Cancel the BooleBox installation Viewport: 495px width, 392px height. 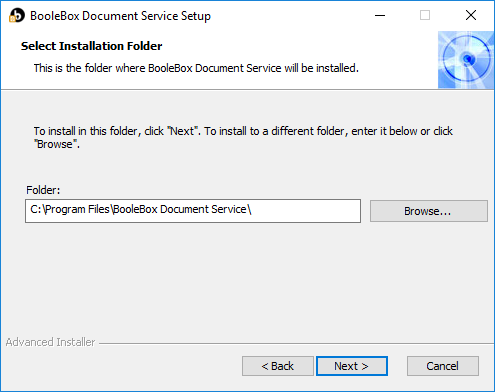tap(443, 366)
